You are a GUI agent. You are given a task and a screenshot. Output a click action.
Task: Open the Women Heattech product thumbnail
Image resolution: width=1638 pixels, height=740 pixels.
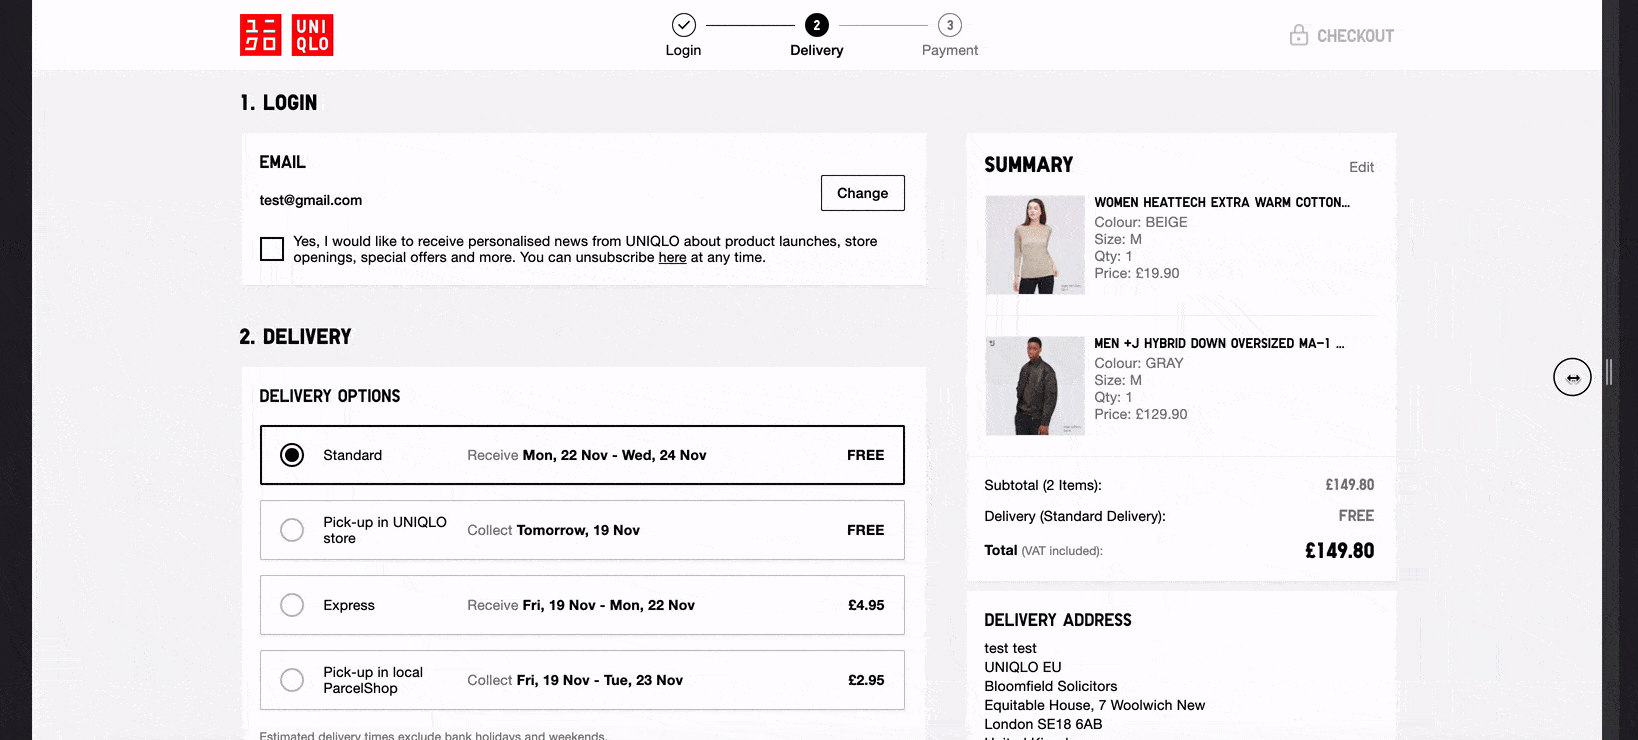1035,245
